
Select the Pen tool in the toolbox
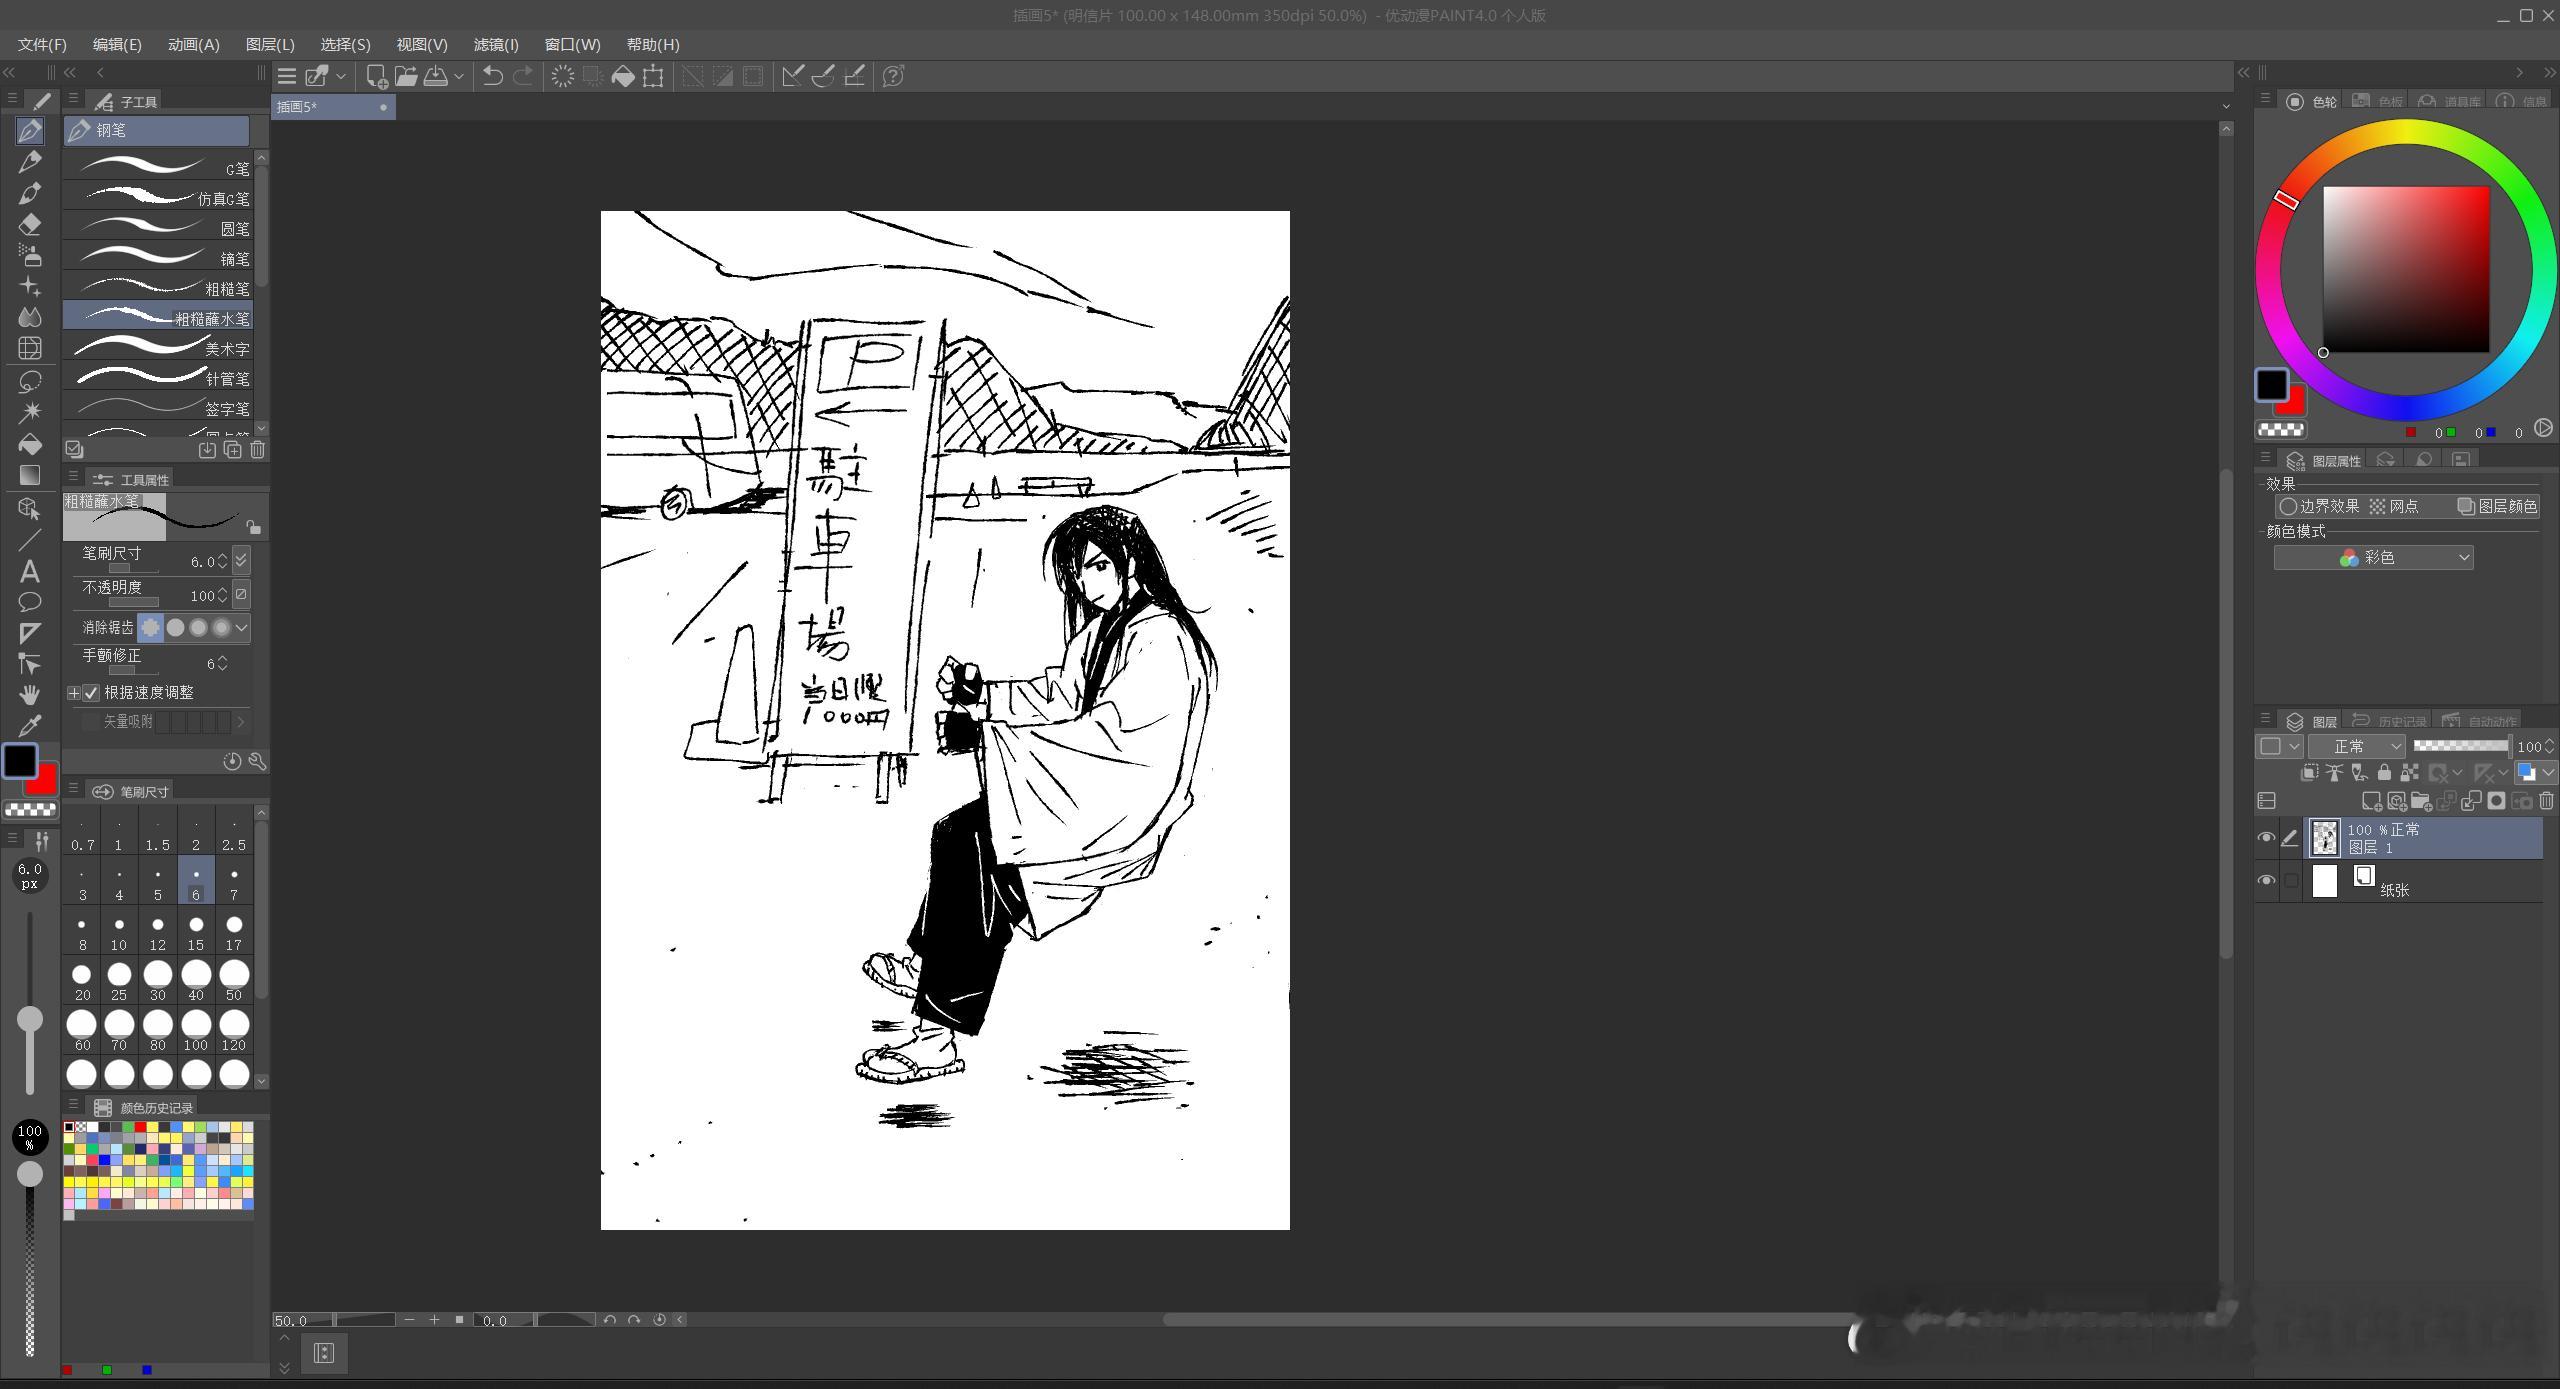30,130
